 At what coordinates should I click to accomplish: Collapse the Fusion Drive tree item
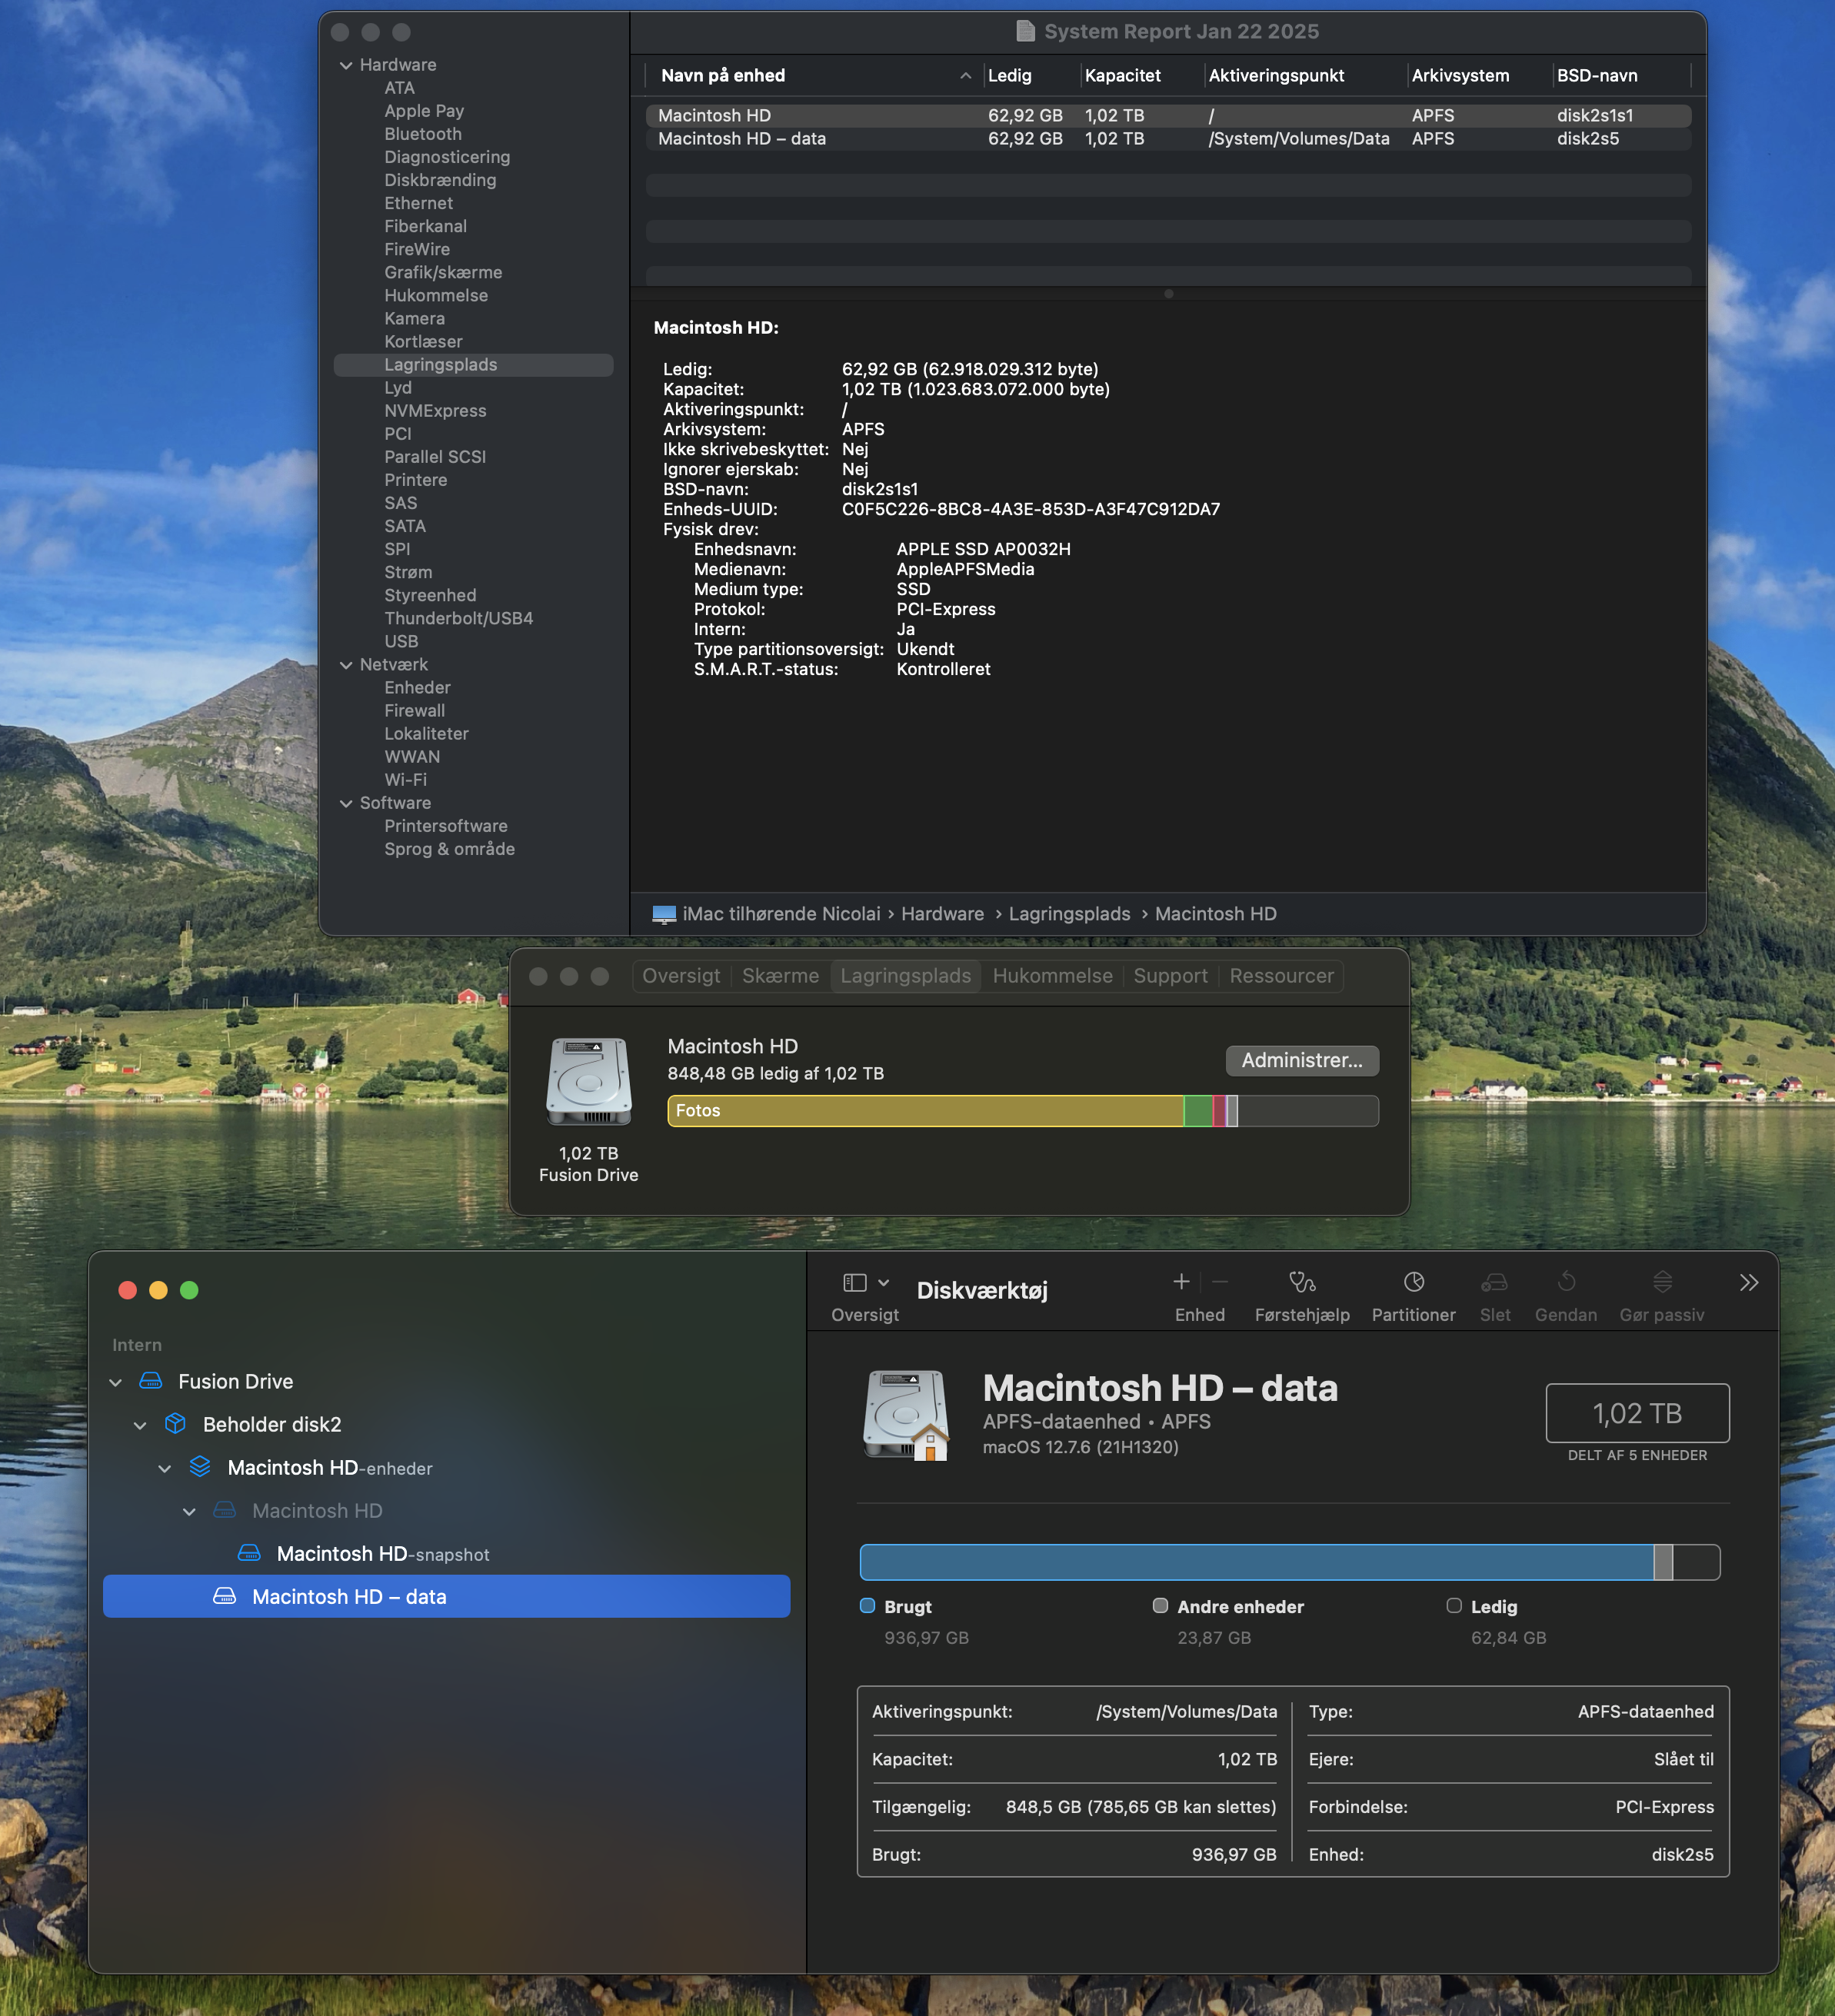[x=116, y=1382]
